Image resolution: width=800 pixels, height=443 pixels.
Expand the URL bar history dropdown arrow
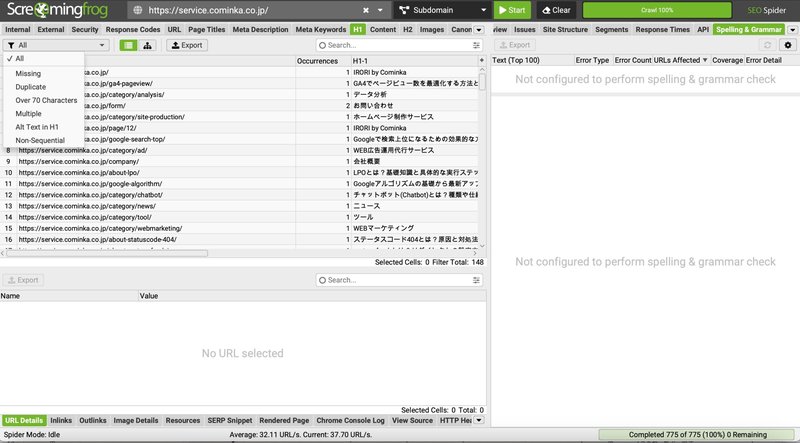point(381,10)
